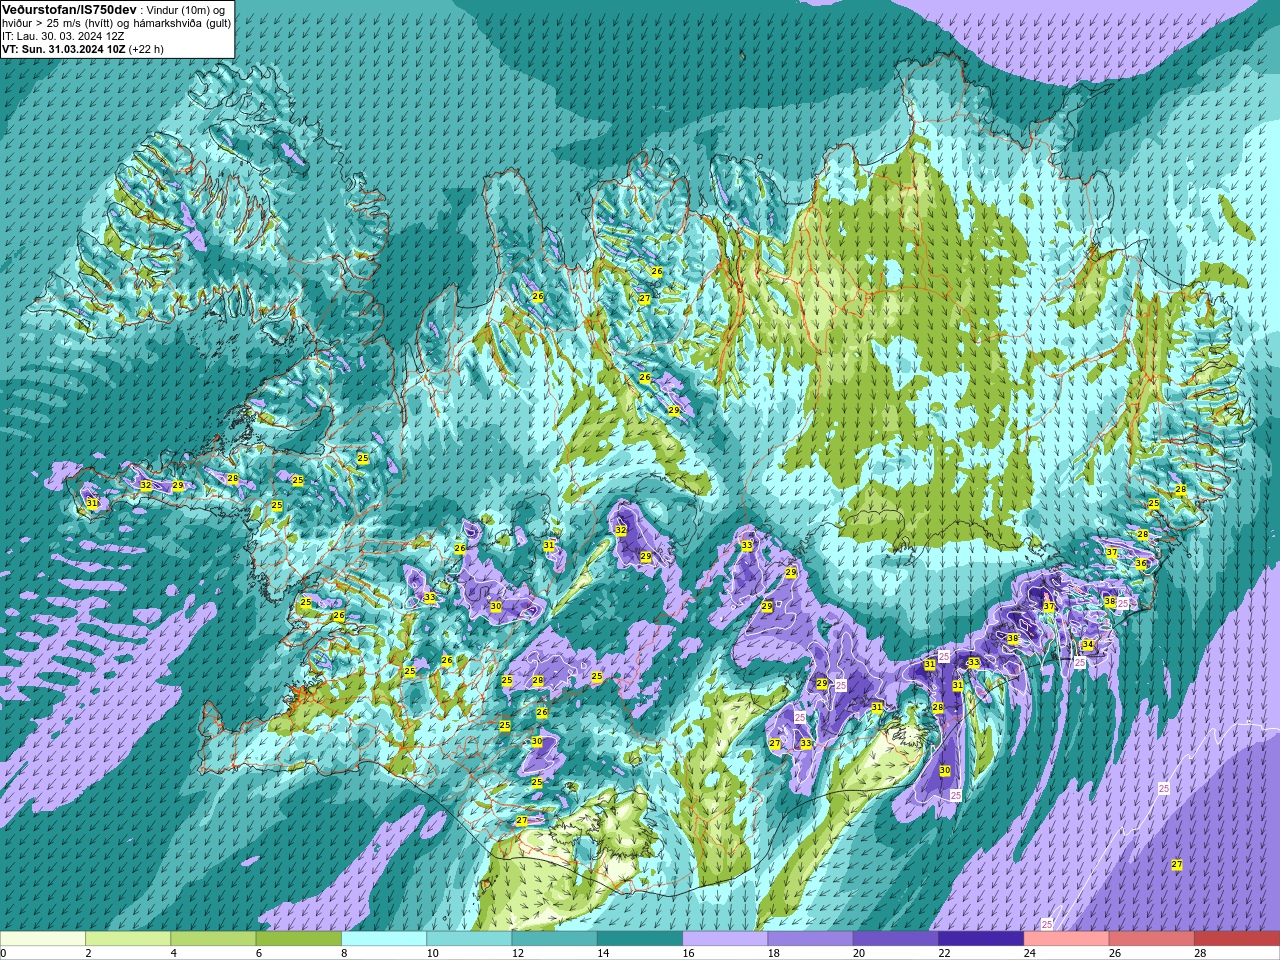Screen dimensions: 1280x960
Task: Click the light green 2–4 m/s legend swatch
Action: tap(128, 939)
